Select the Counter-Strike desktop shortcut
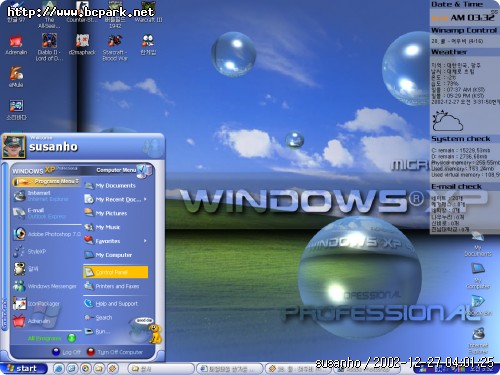Viewport: 500px width, 375px height. pos(82,13)
